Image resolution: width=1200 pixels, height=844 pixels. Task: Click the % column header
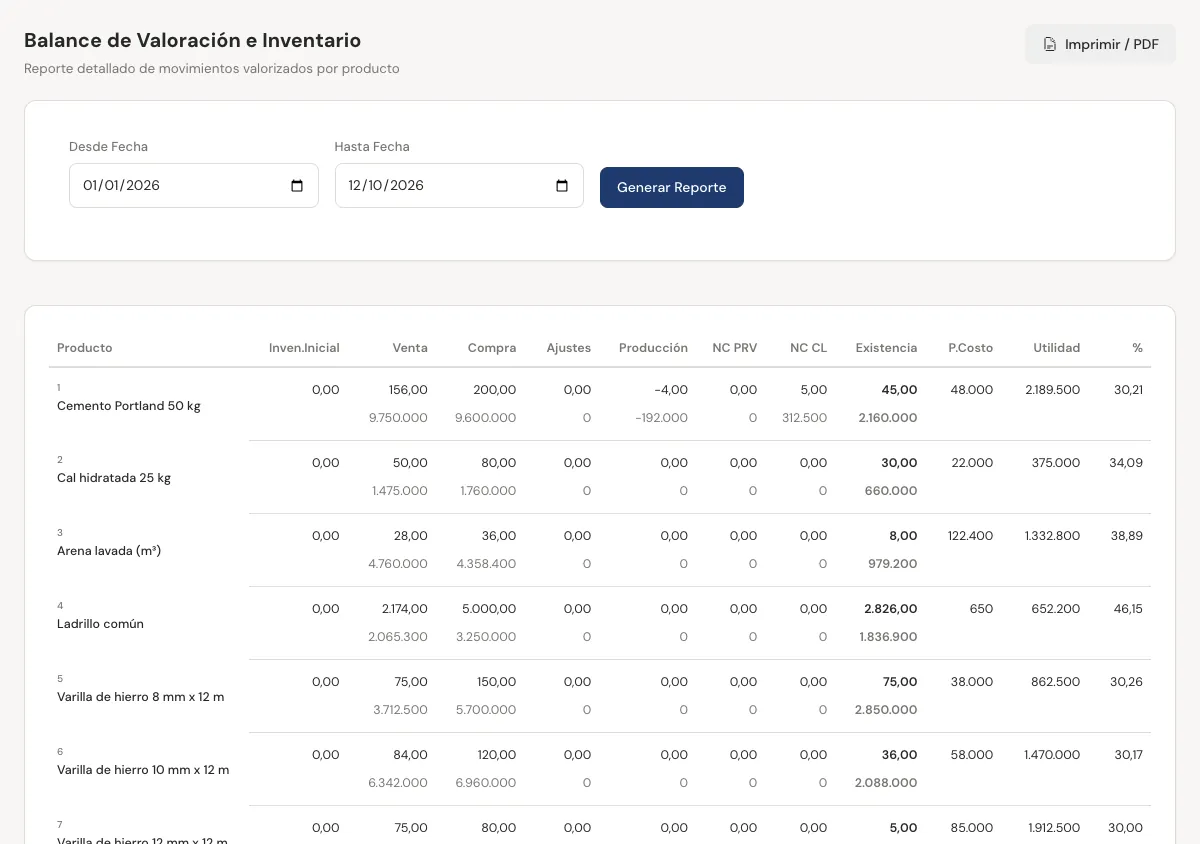[x=1137, y=348]
